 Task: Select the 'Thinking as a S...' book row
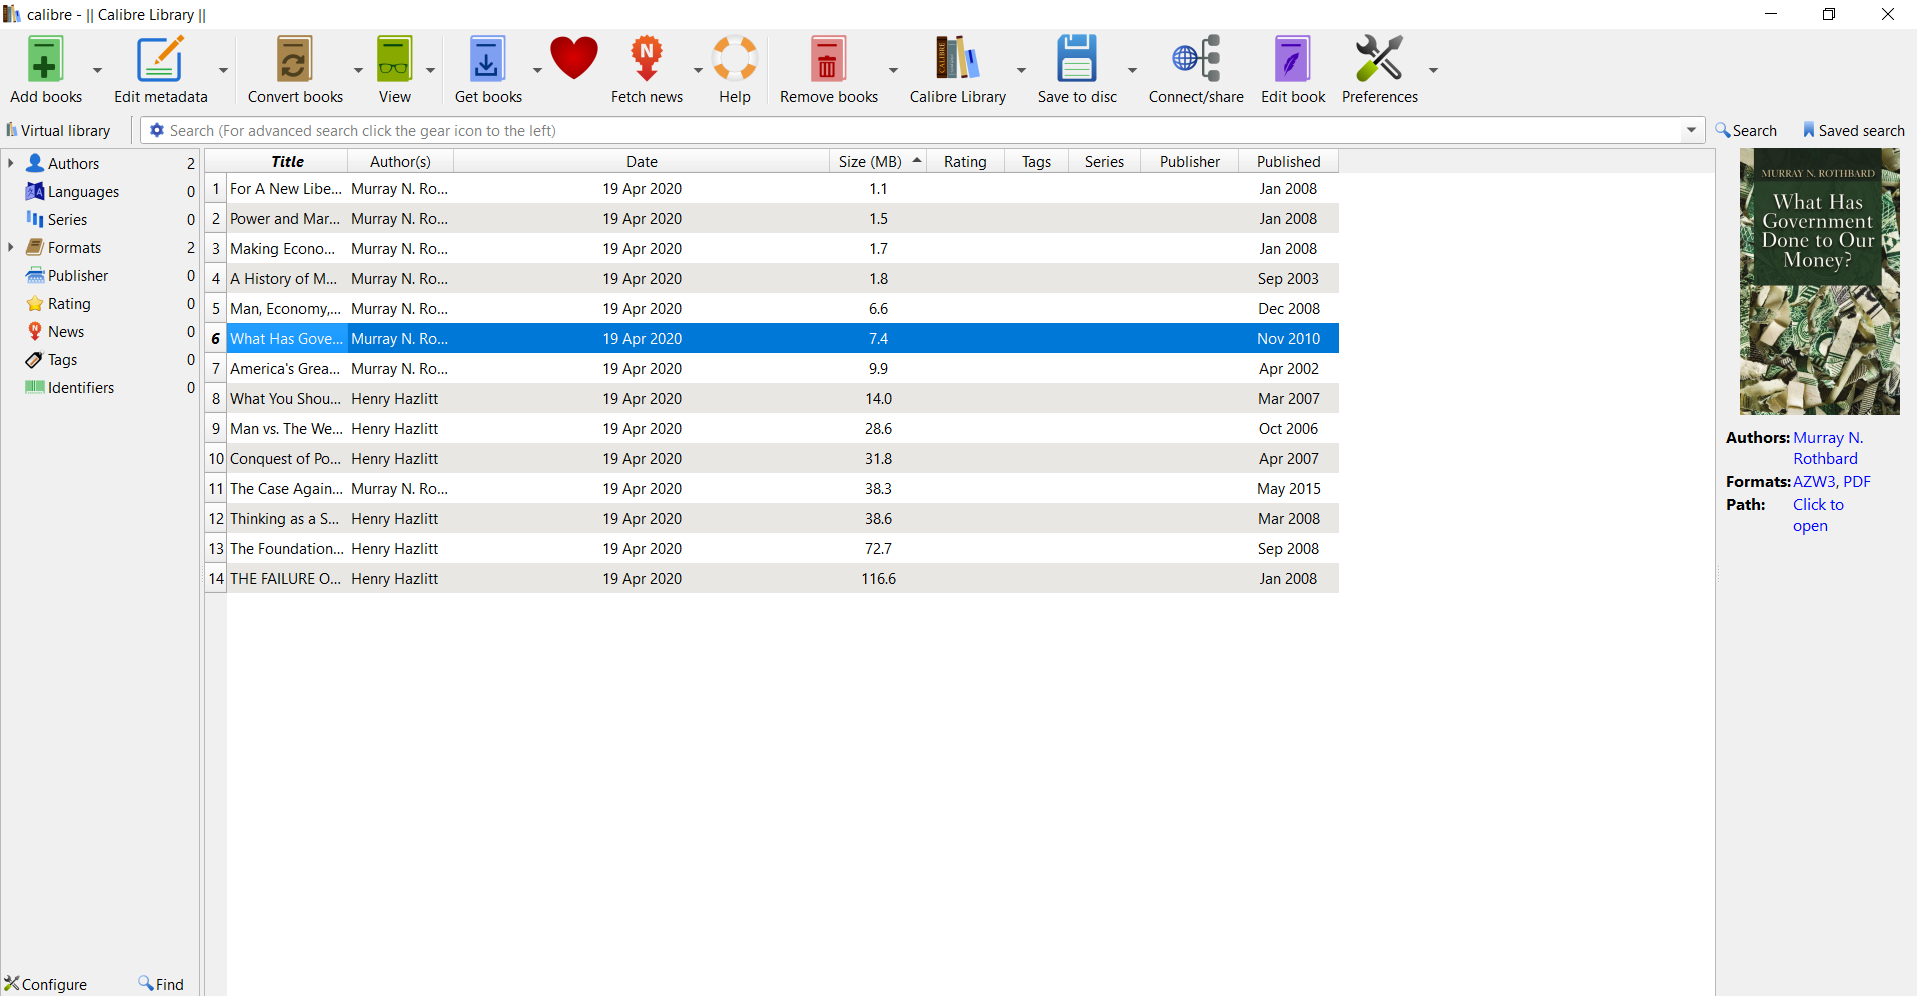point(772,518)
